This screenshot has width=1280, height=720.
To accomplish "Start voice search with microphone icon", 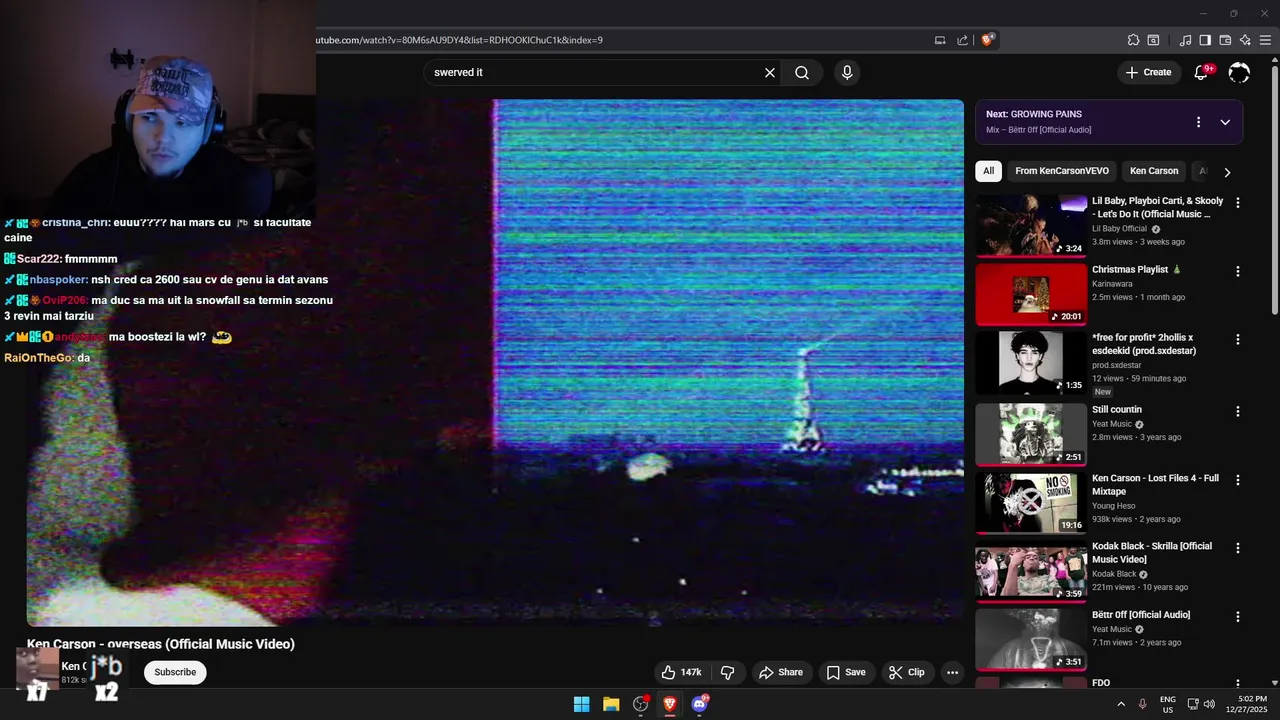I will point(847,72).
